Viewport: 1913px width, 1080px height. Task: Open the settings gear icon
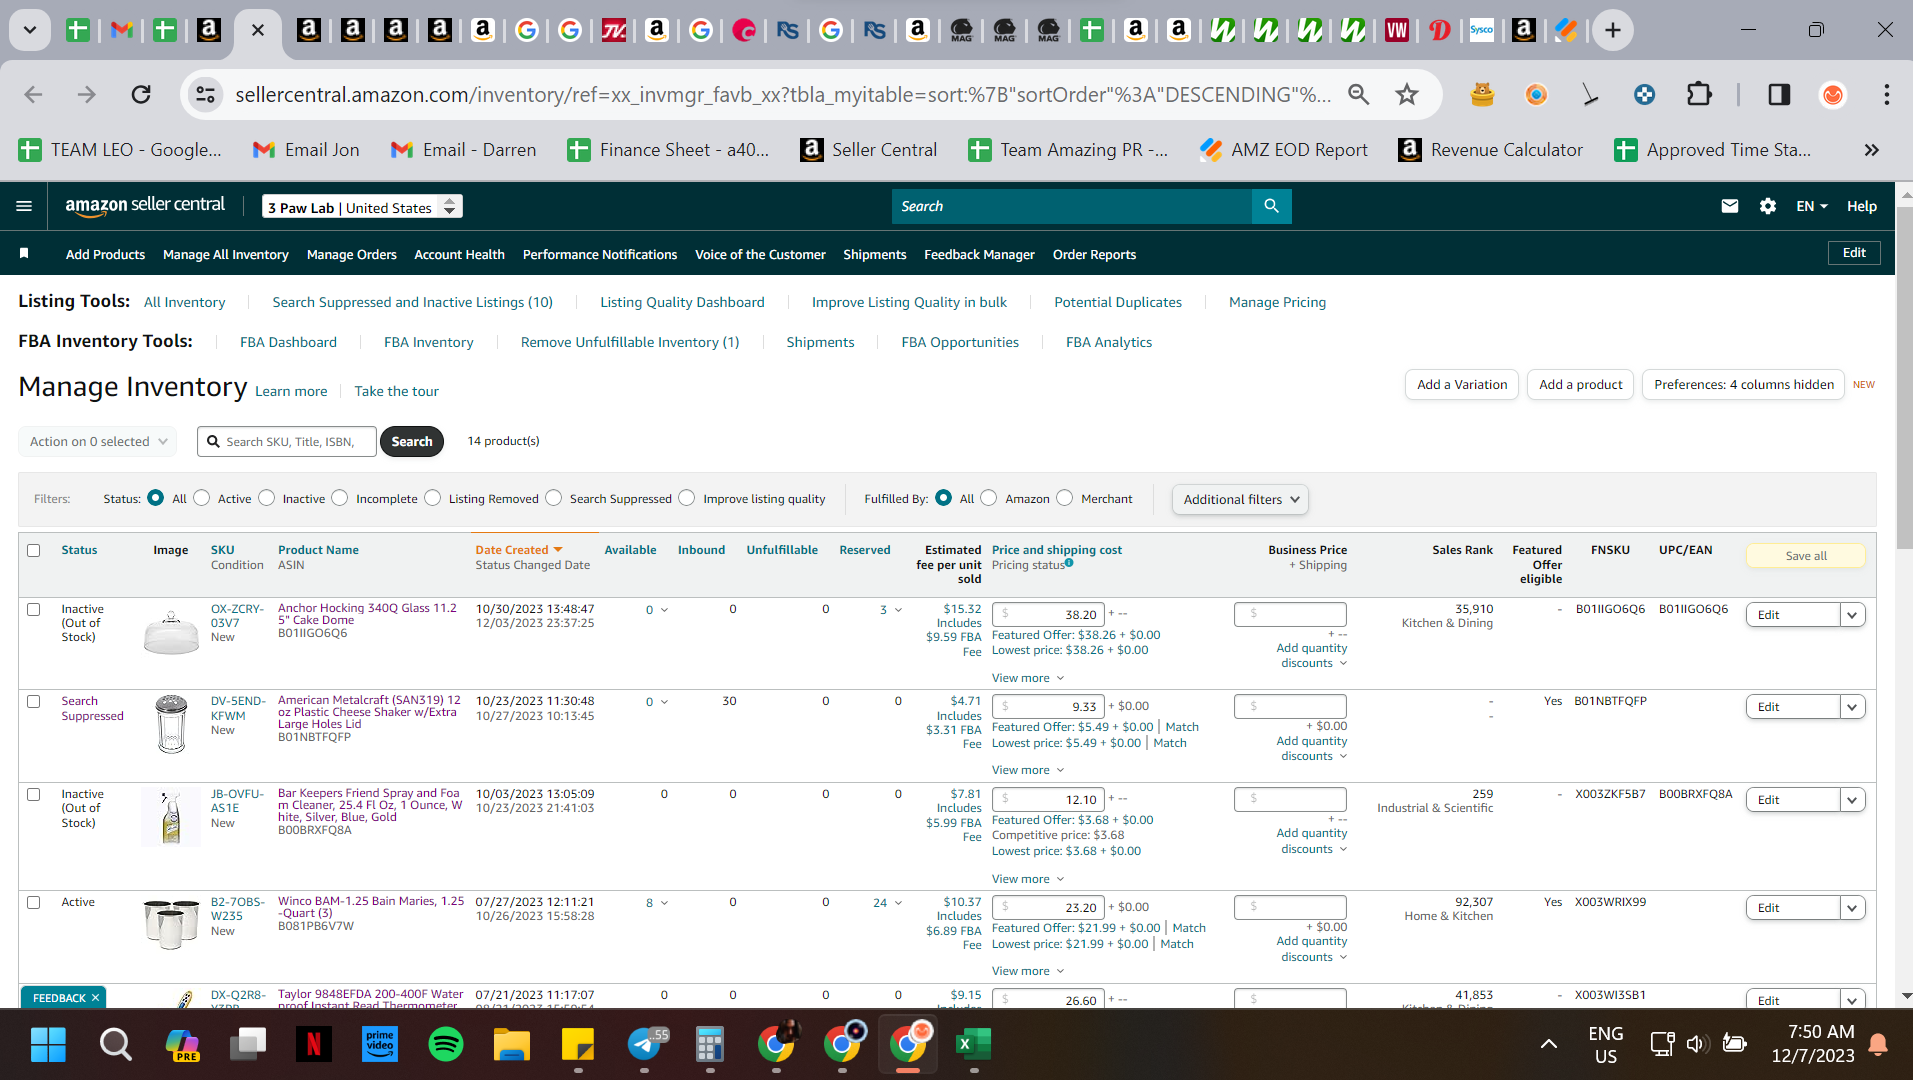point(1768,206)
